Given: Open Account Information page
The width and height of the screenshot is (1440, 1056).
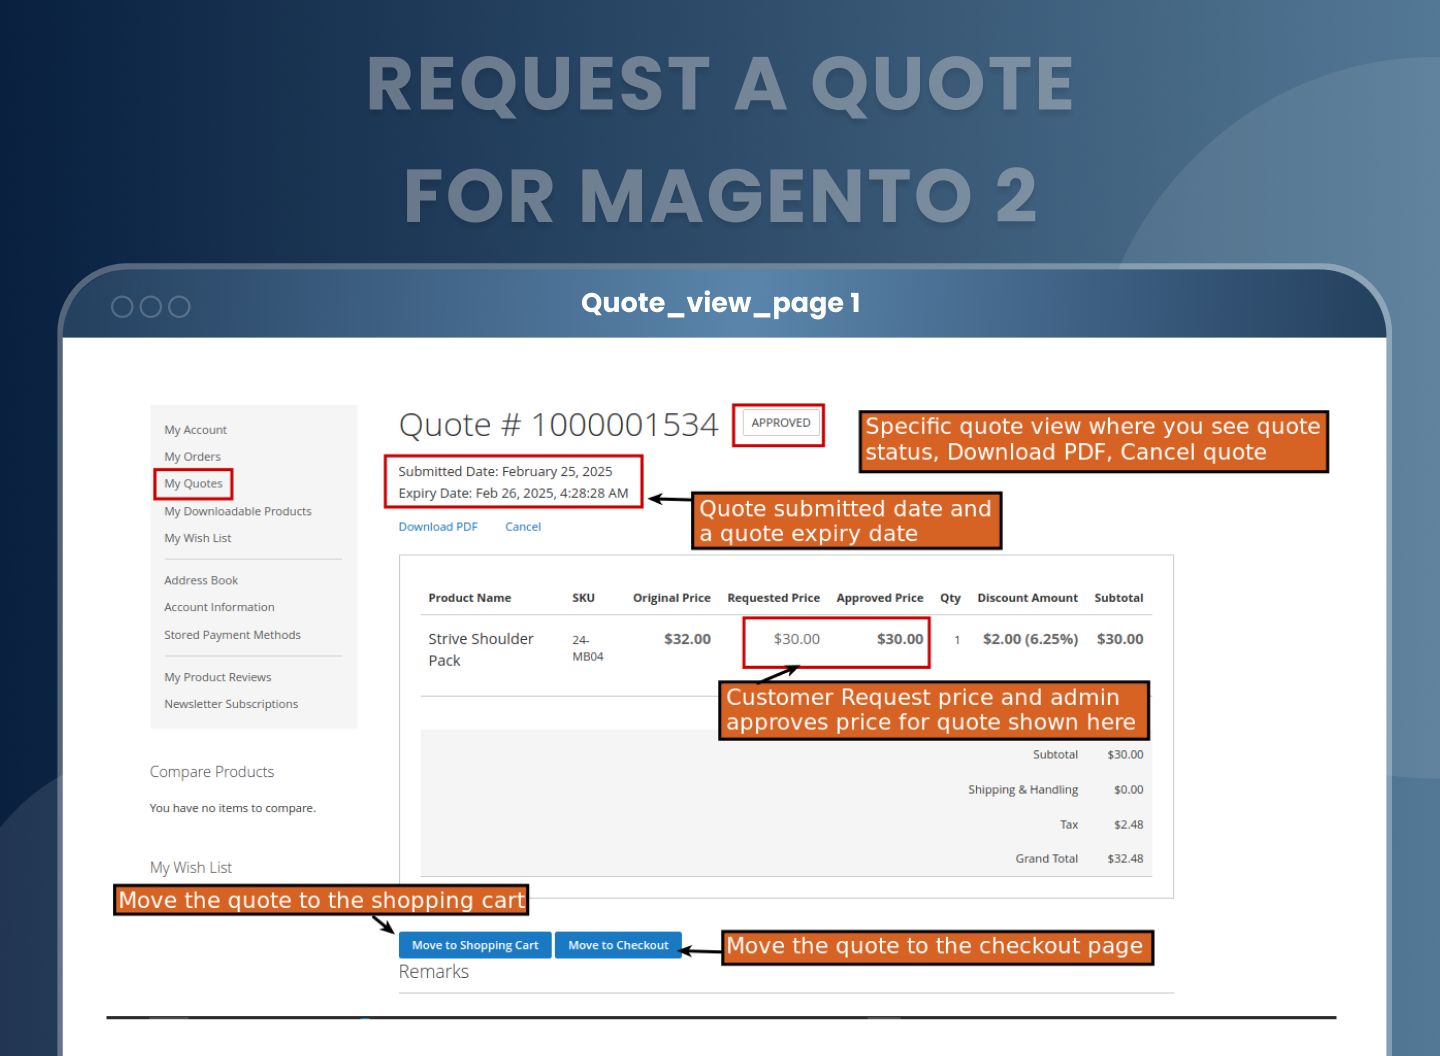Looking at the screenshot, I should click(219, 607).
